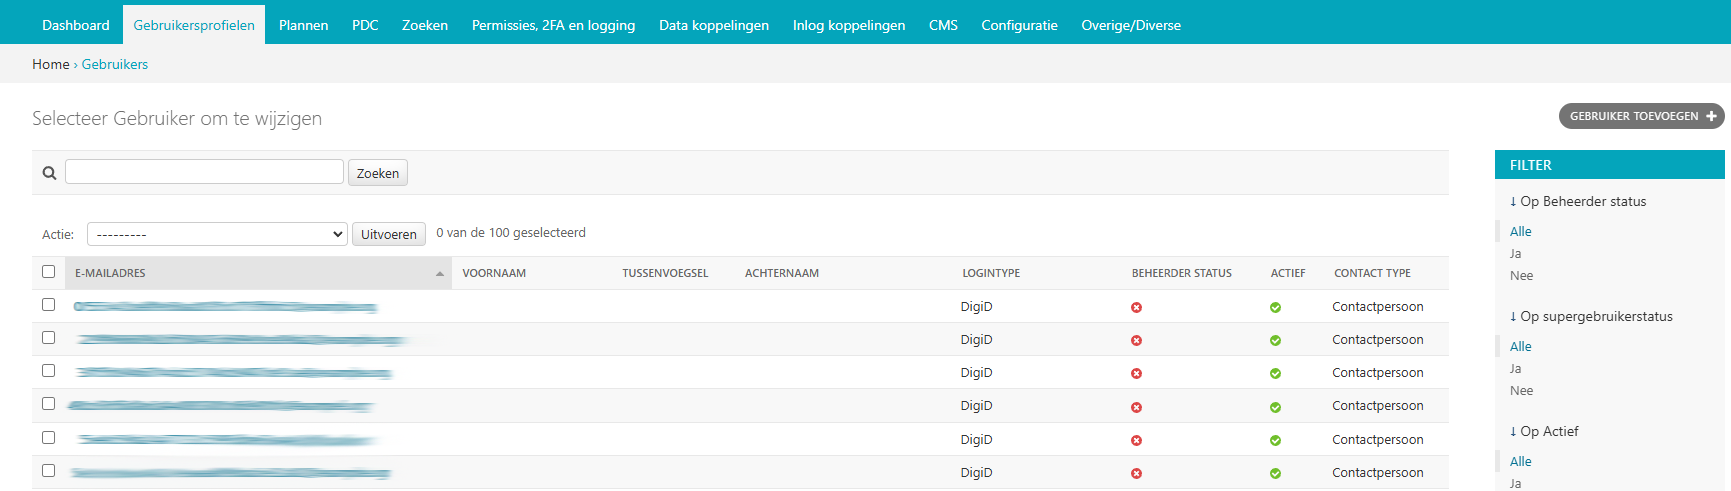
Task: Click the sort arrow in E-mailadres column
Action: (440, 273)
